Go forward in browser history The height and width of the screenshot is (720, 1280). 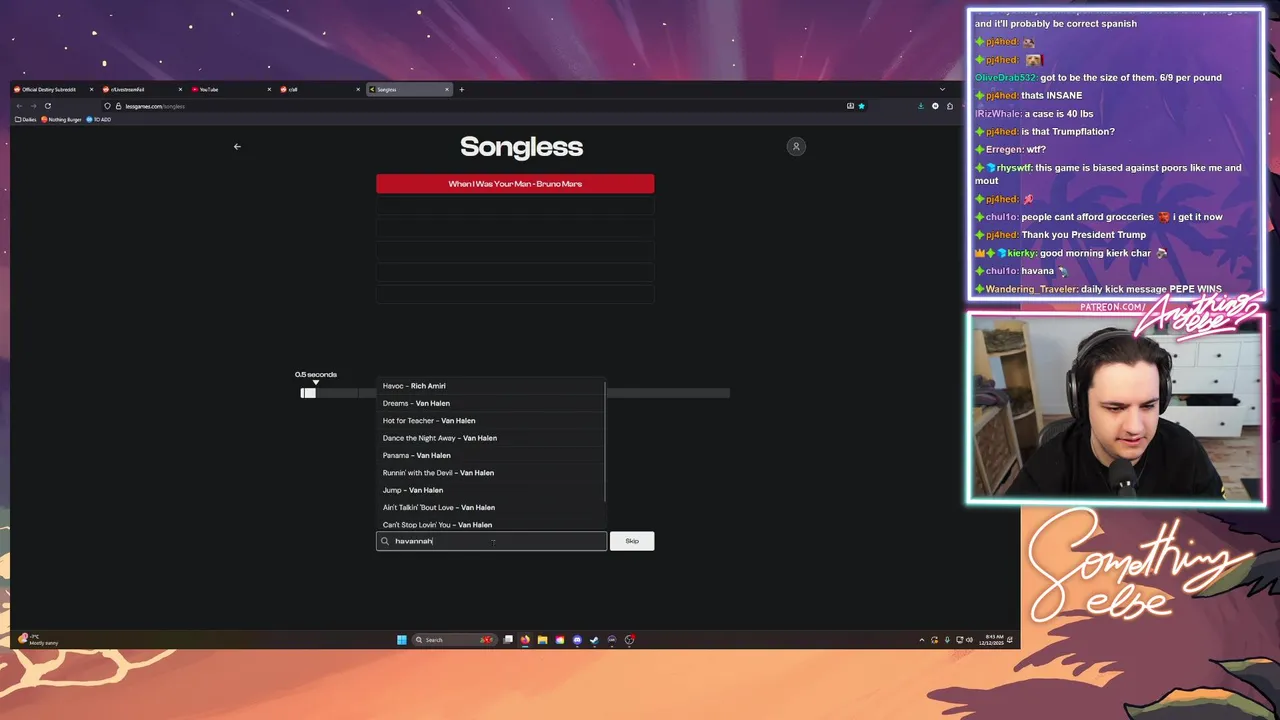click(33, 106)
